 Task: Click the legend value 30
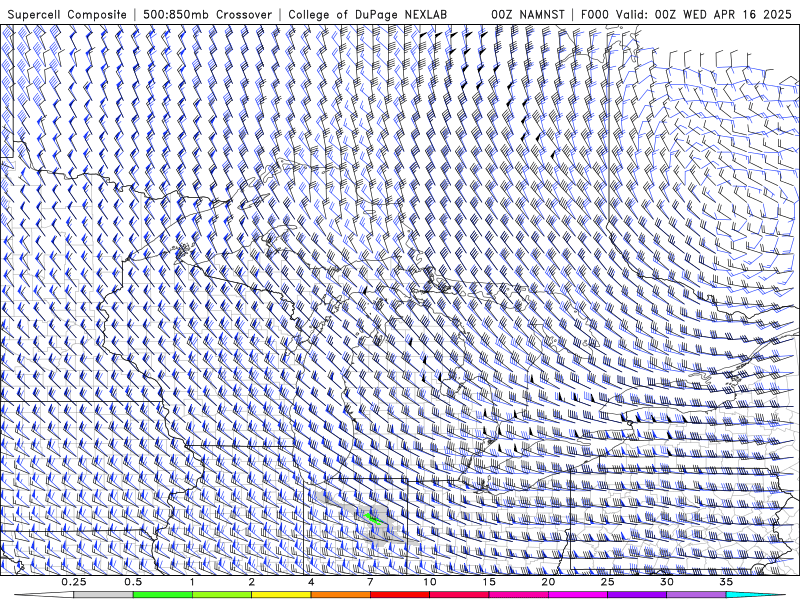coord(666,582)
